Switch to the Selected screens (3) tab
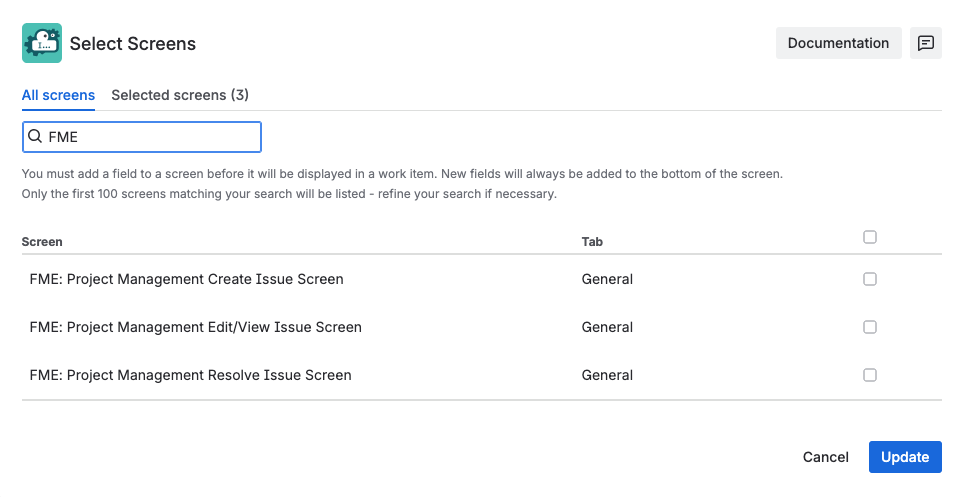Viewport: 963px width, 497px height. pyautogui.click(x=180, y=95)
